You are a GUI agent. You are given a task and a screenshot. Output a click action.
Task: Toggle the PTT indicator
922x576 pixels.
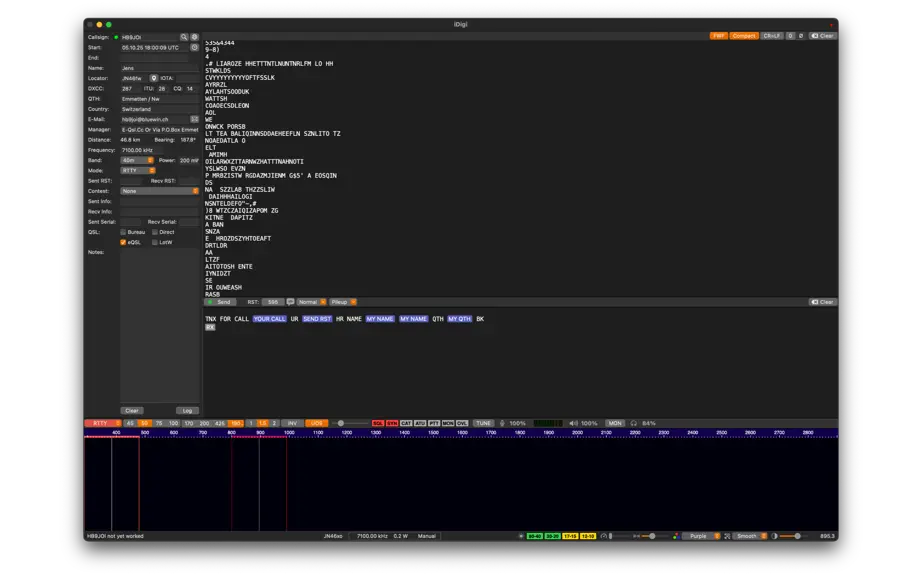pos(434,423)
